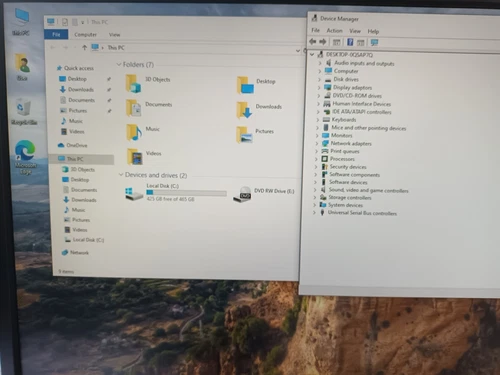Select Security devices in Device Manager
The image size is (500, 375).
point(348,167)
